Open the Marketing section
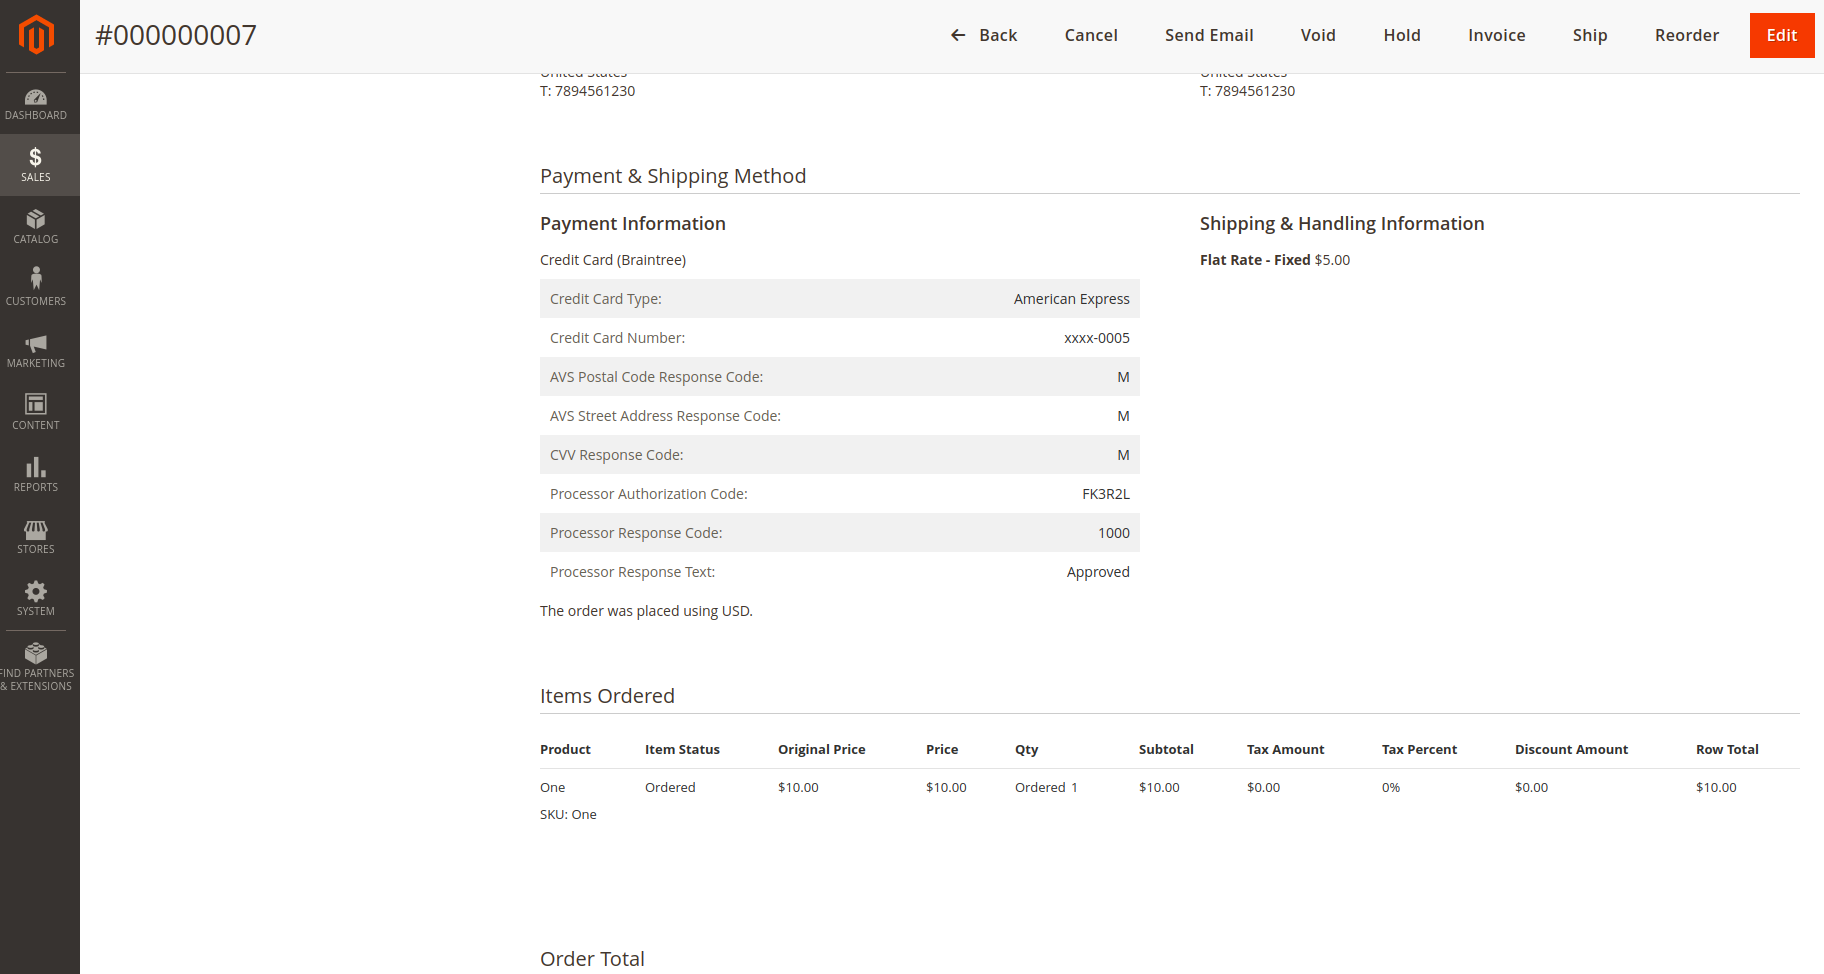1824x974 pixels. (37, 350)
